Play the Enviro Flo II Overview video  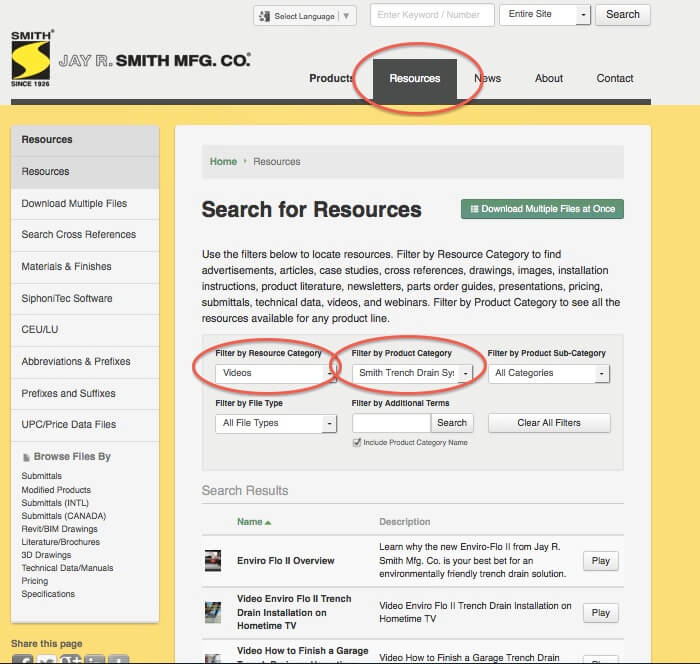click(x=600, y=561)
